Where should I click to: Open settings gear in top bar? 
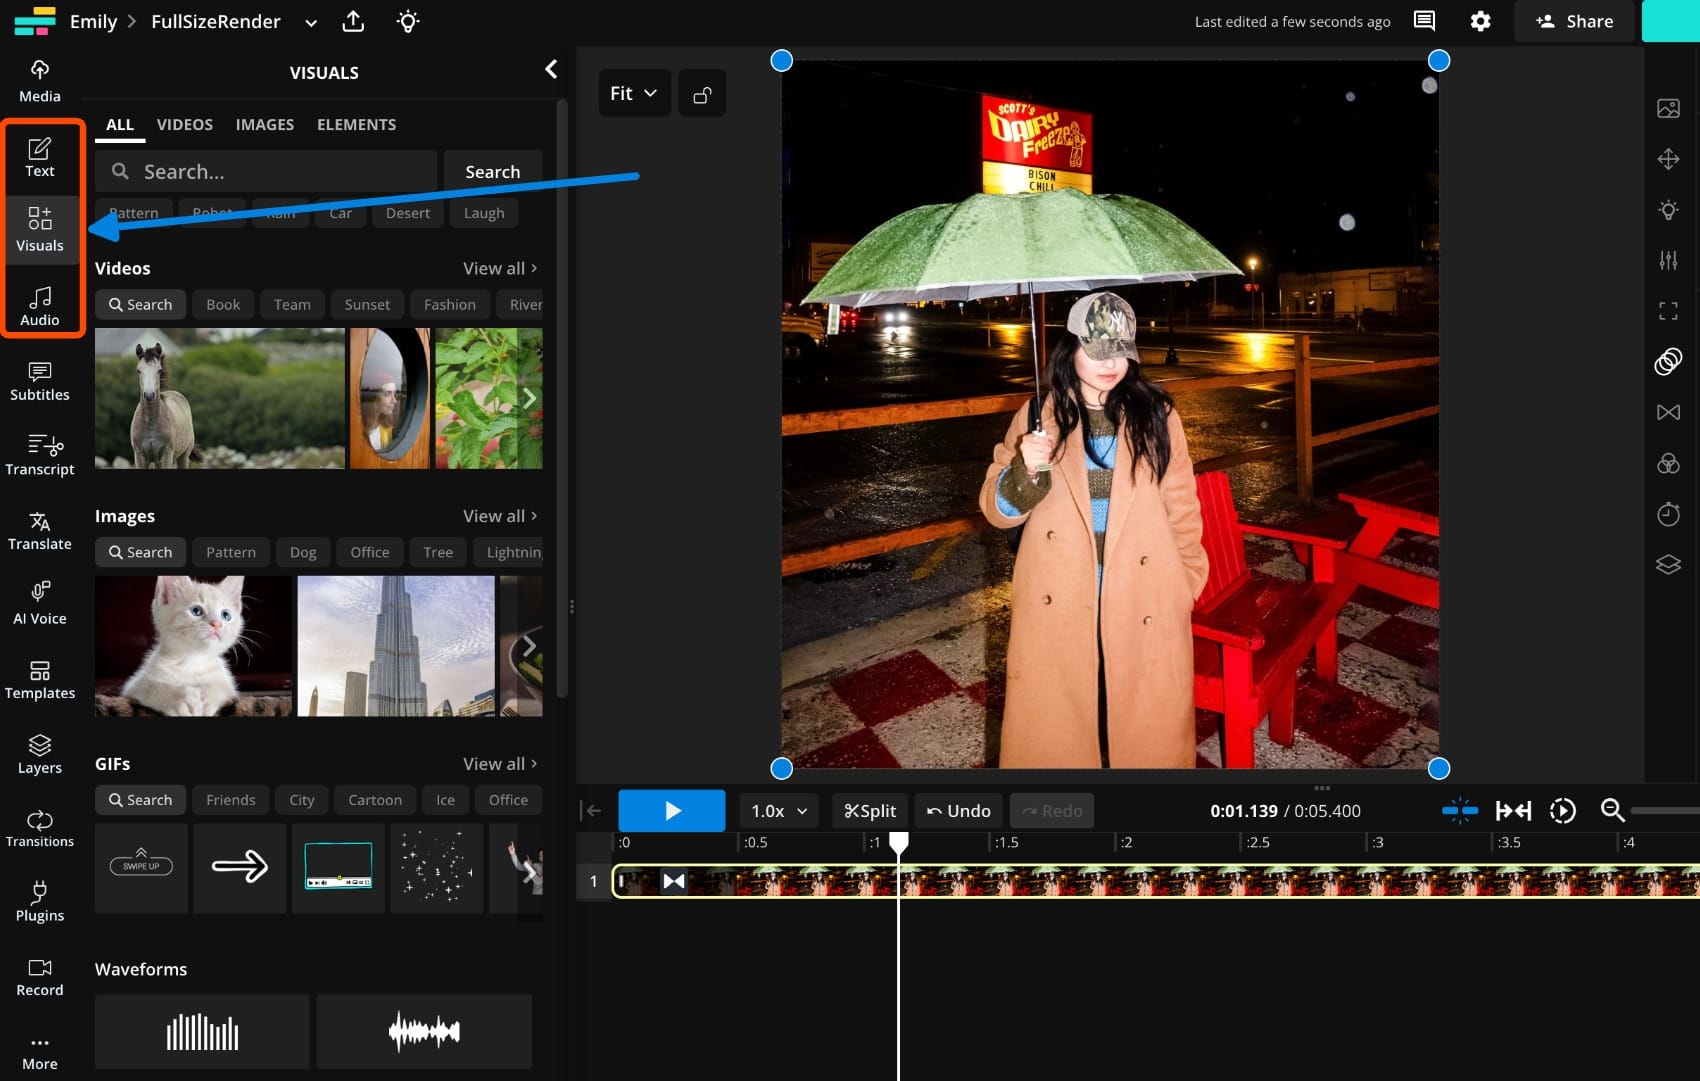tap(1480, 22)
